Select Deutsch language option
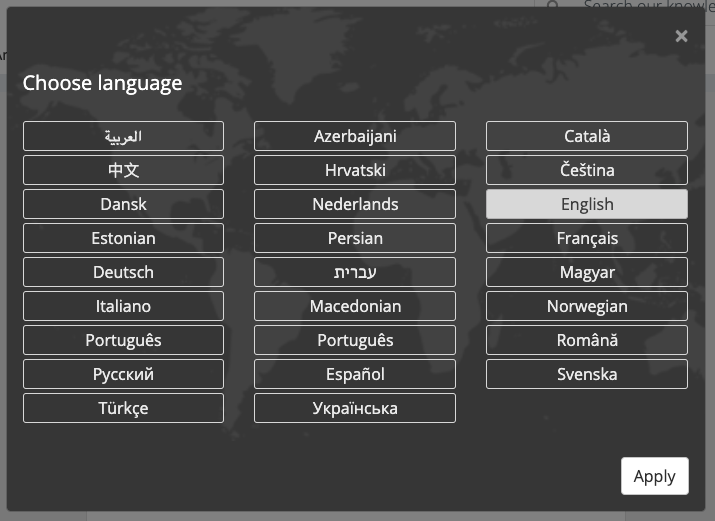Screen dimensions: 715x521 (124, 272)
